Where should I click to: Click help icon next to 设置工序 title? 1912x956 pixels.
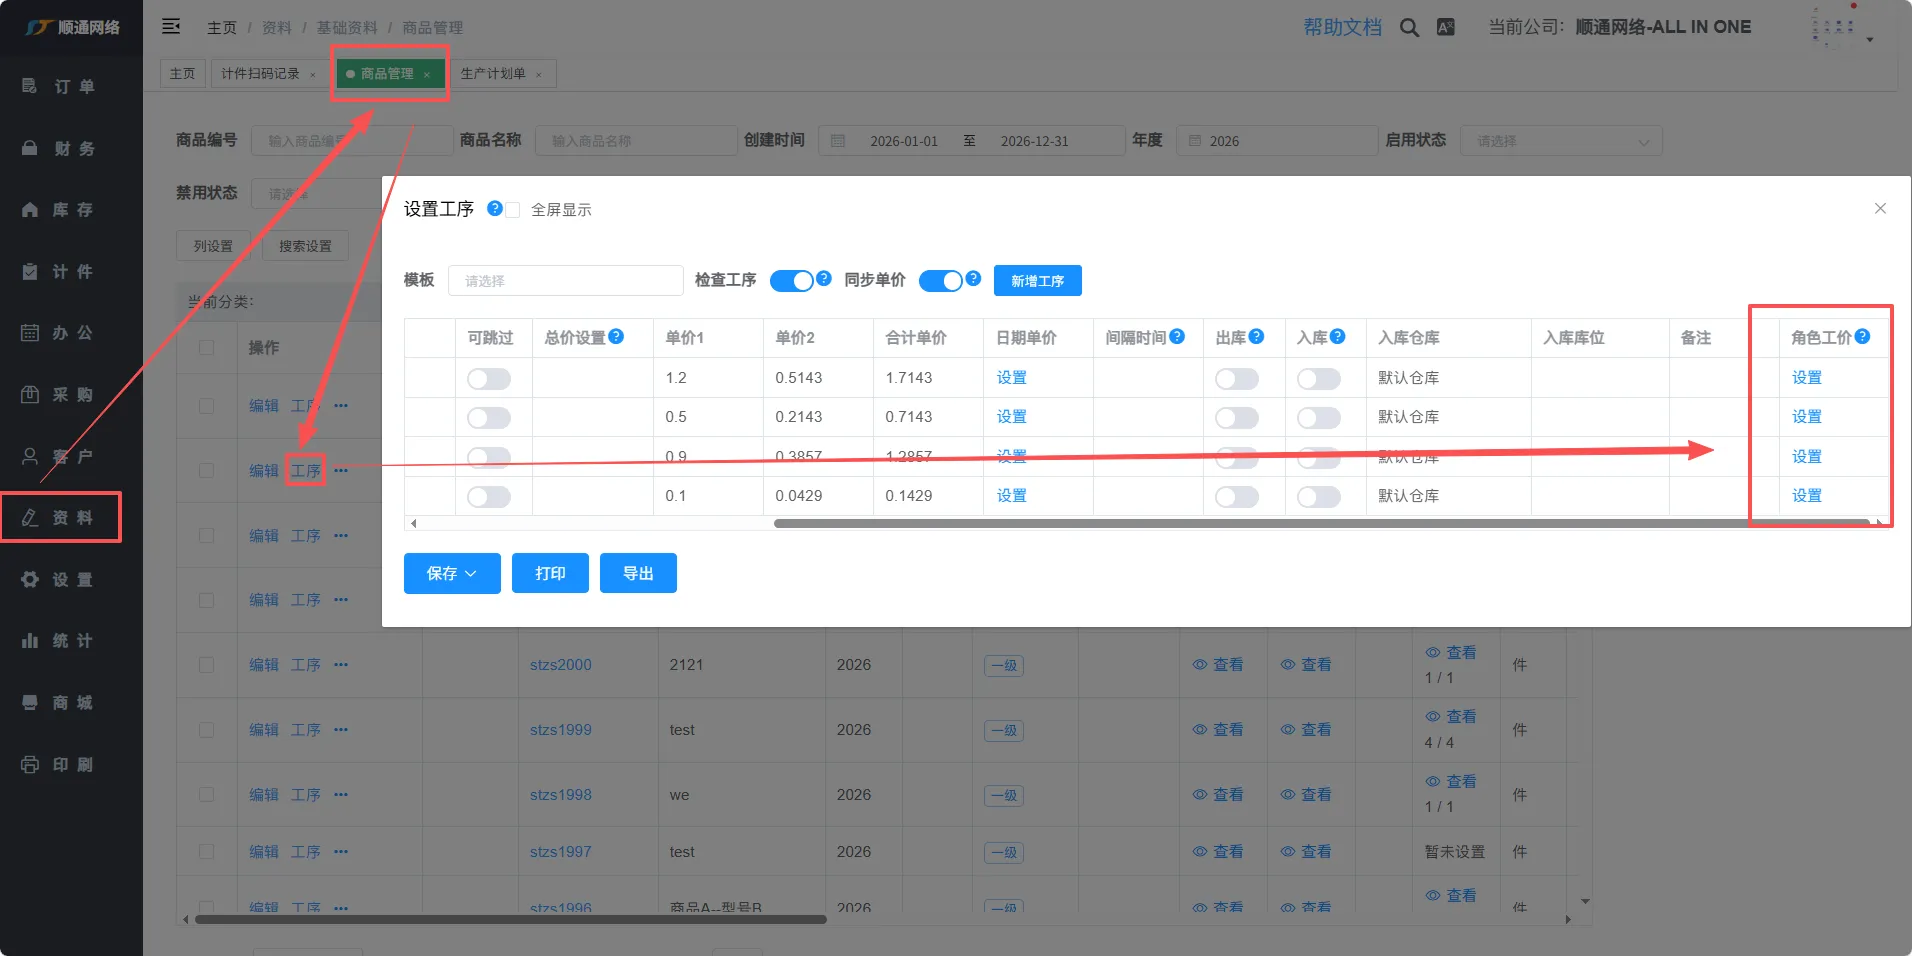click(494, 208)
